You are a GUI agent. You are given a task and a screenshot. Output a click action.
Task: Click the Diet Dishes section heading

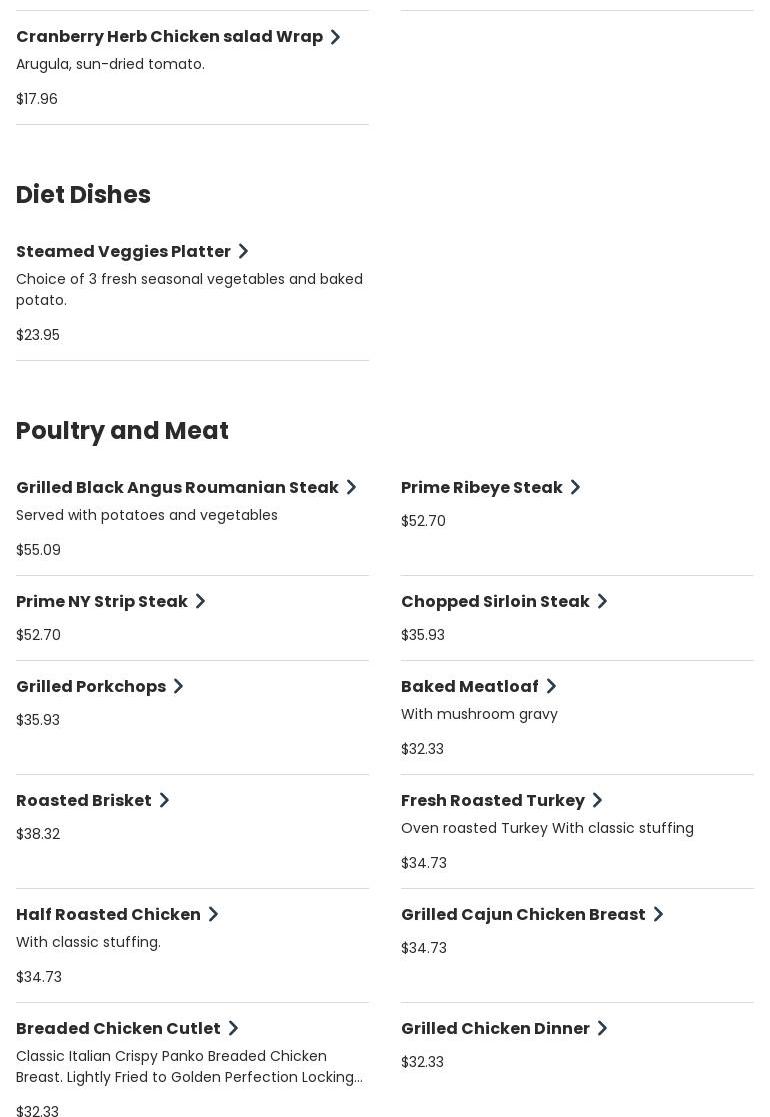83,195
